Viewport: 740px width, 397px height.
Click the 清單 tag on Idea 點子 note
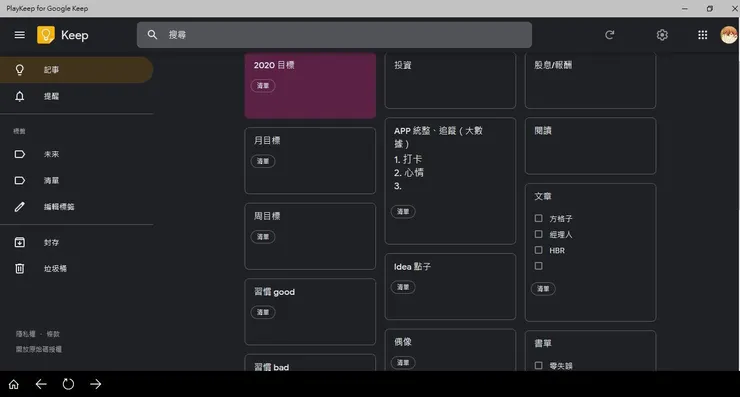click(x=403, y=287)
